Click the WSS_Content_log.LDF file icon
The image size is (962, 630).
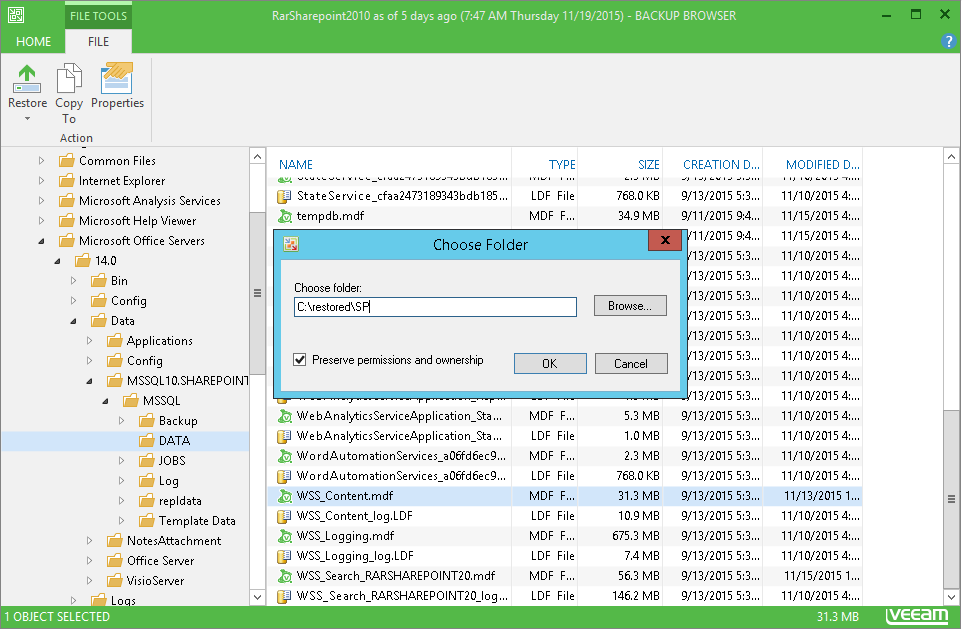tap(284, 516)
